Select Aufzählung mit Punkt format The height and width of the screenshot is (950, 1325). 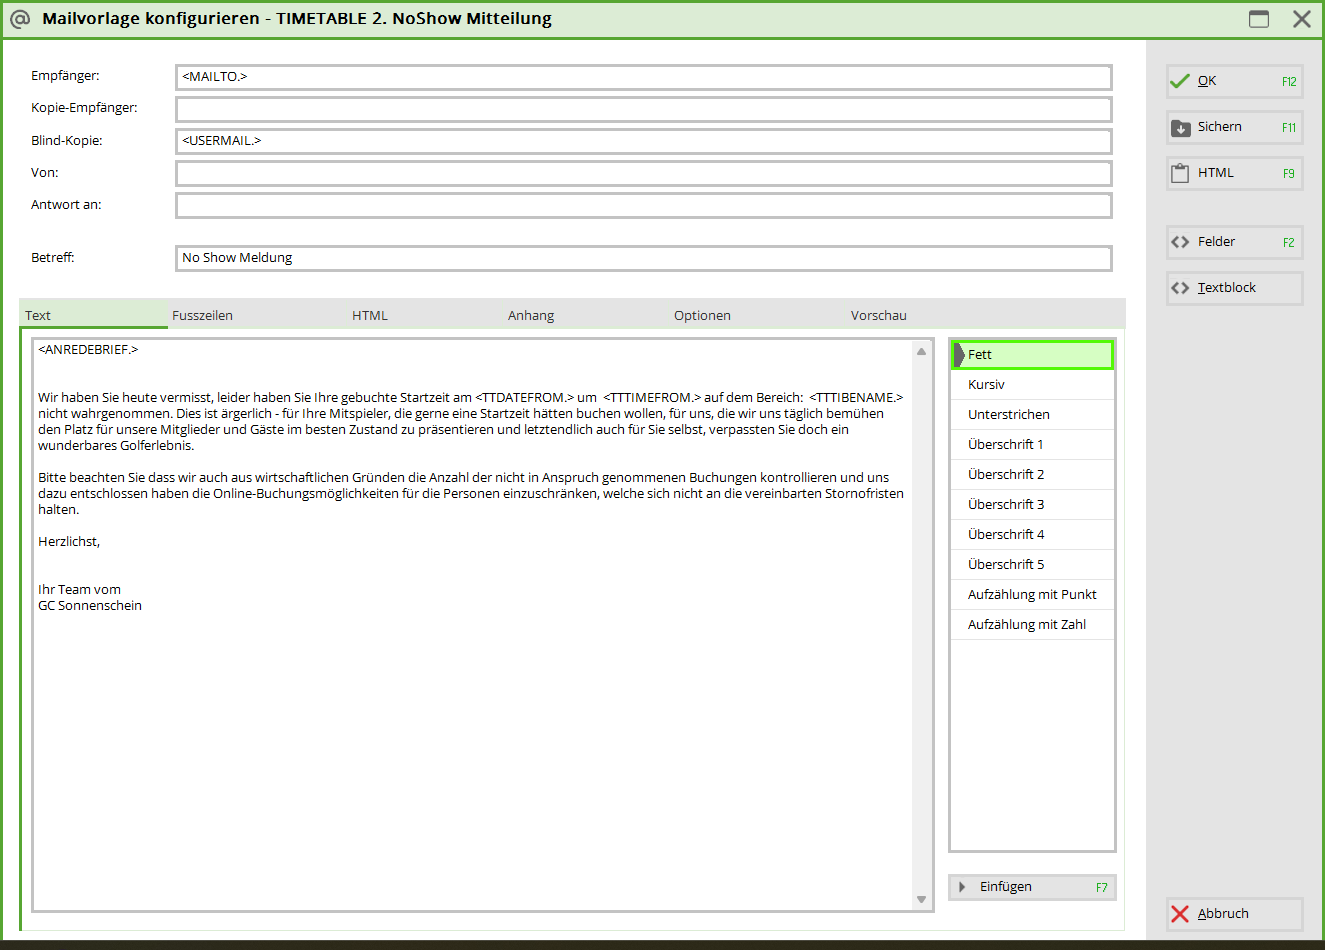click(x=1031, y=595)
